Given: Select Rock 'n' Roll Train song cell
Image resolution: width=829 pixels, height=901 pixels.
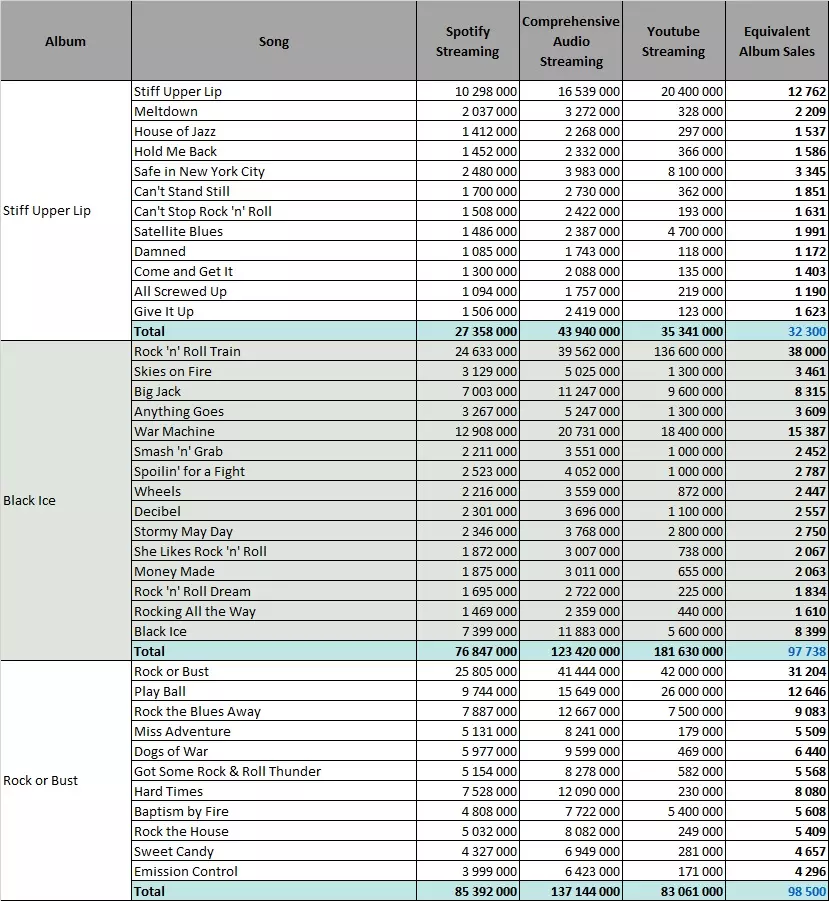Looking at the screenshot, I should 273,351.
